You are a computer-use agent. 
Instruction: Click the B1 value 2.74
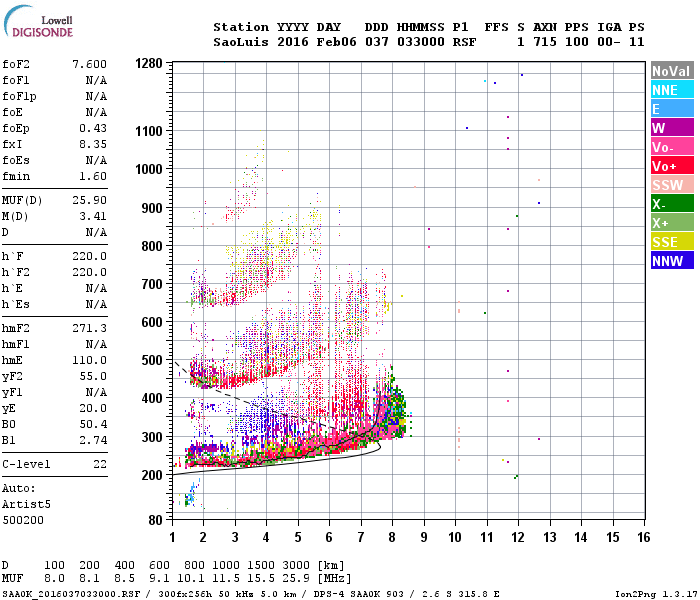(93, 440)
